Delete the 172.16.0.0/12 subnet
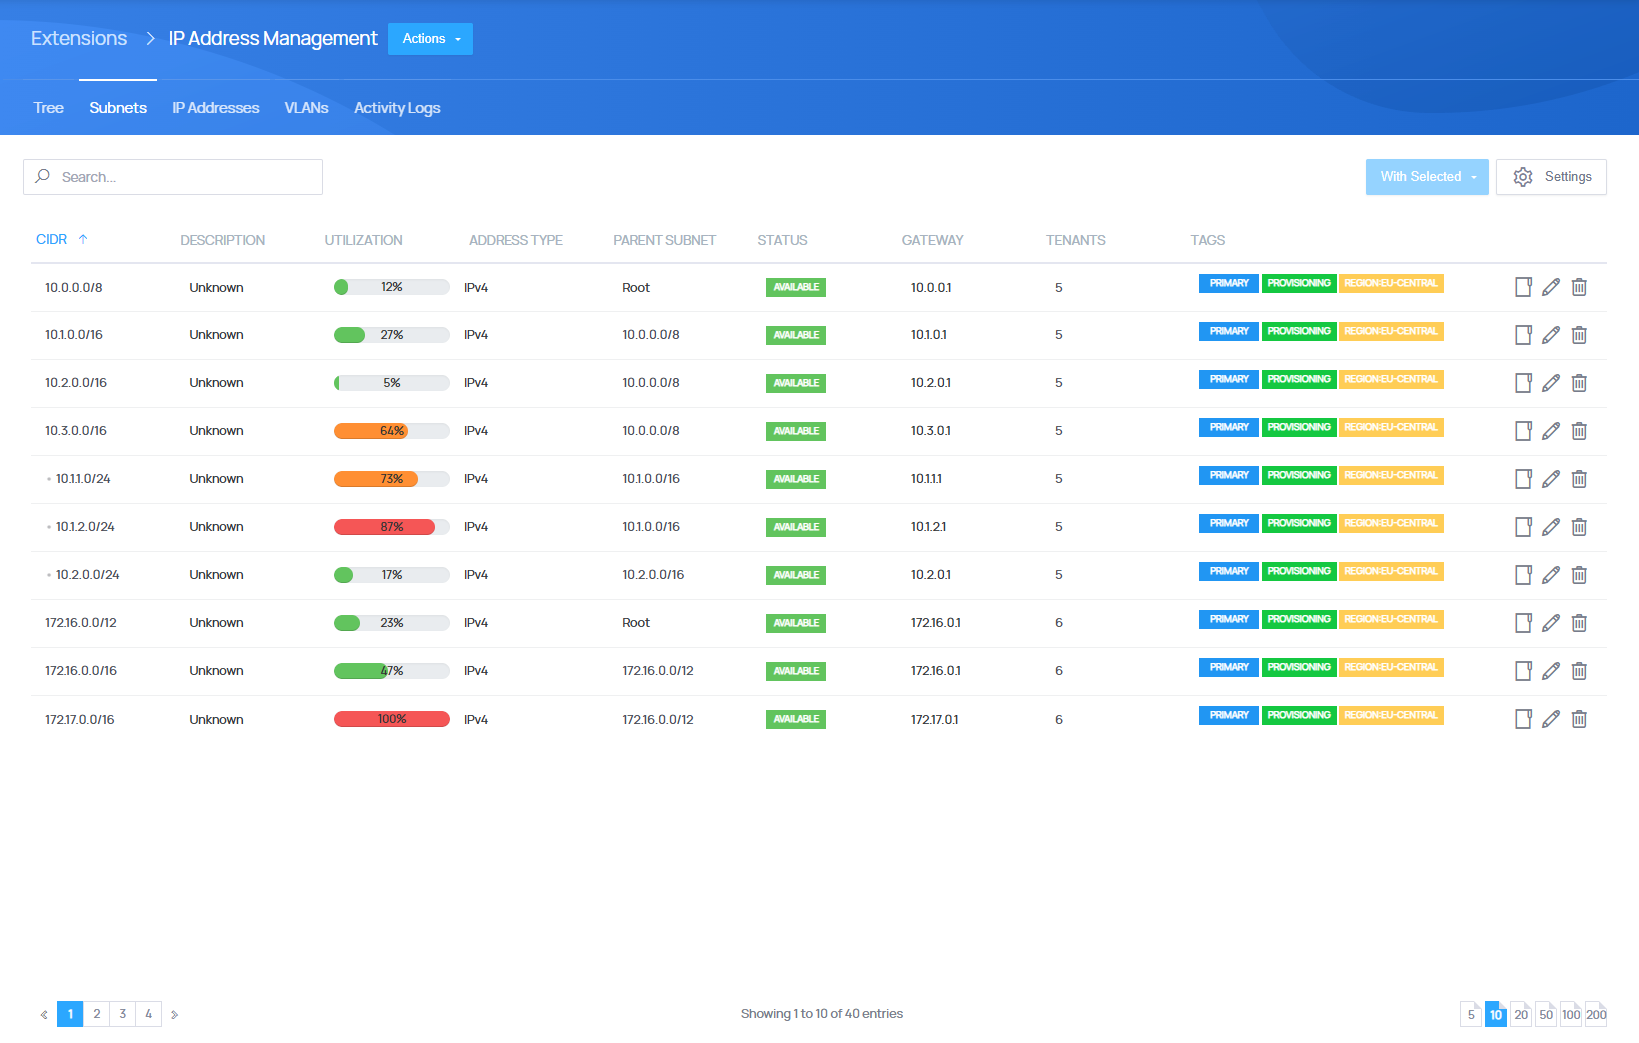The width and height of the screenshot is (1639, 1043). (1579, 623)
